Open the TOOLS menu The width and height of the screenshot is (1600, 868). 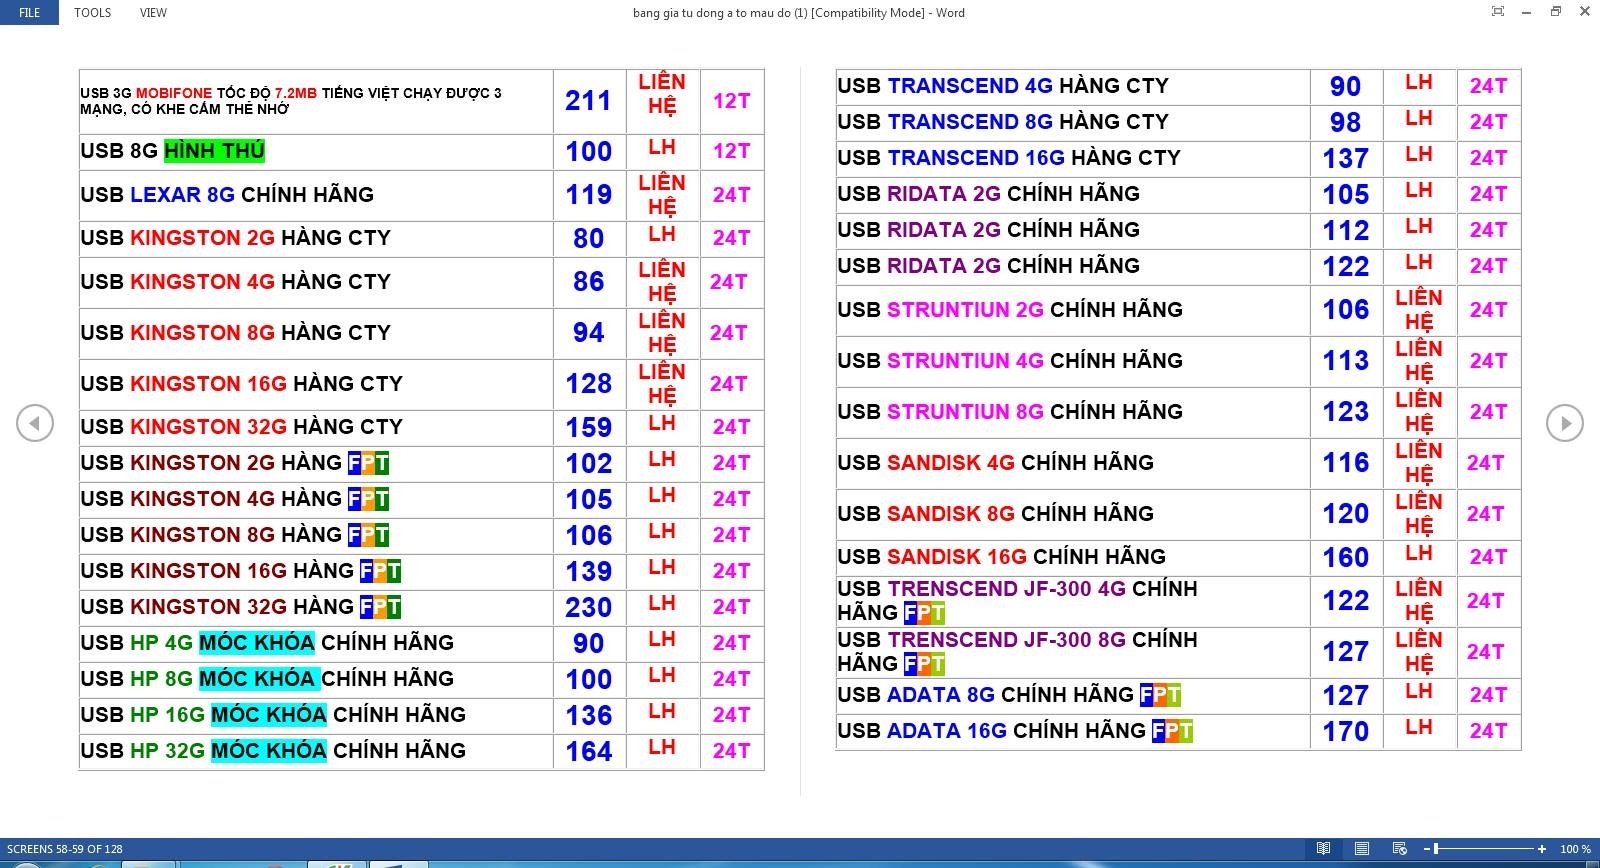[x=92, y=13]
